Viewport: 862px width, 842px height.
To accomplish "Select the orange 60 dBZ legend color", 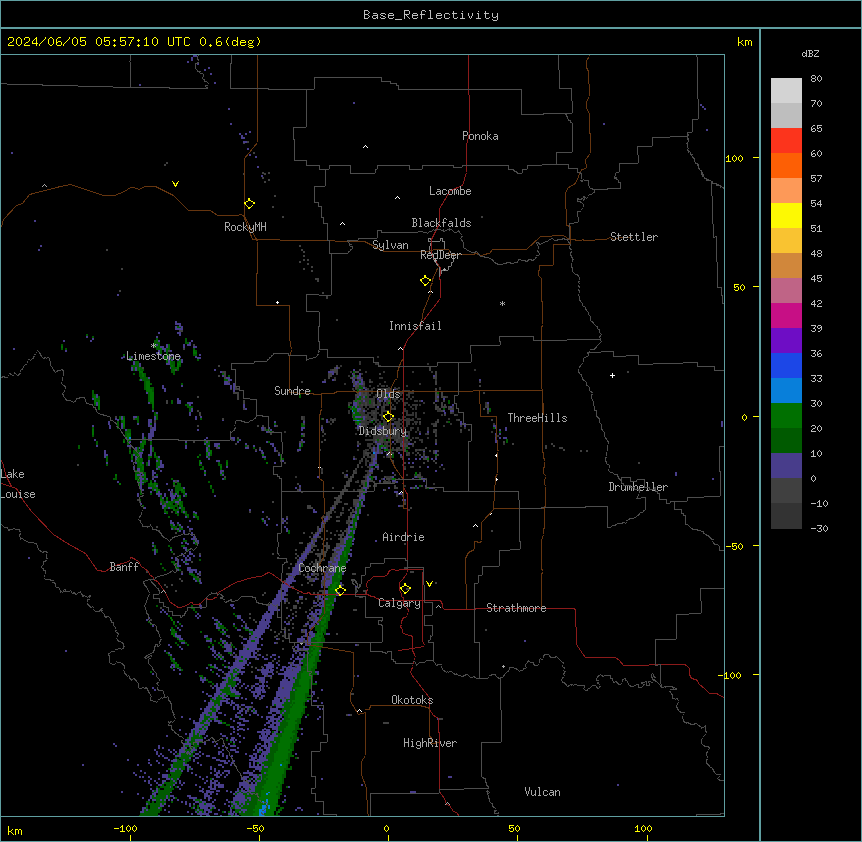I will (x=786, y=165).
